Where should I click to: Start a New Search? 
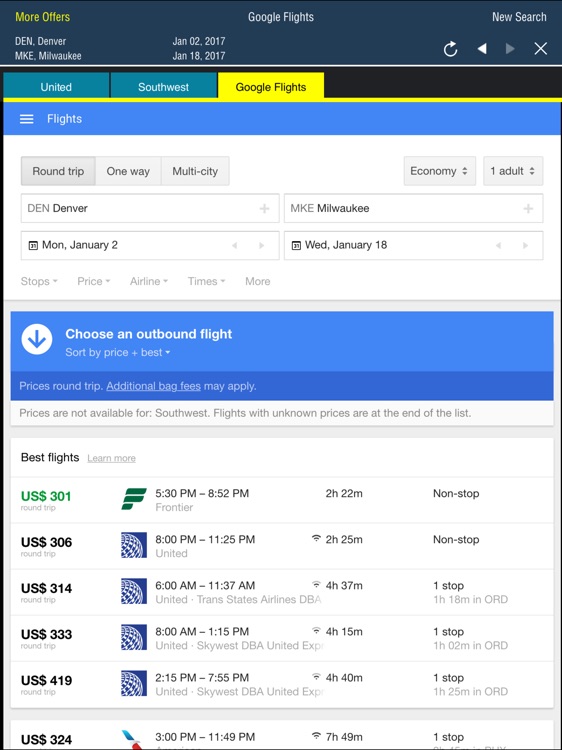tap(519, 17)
